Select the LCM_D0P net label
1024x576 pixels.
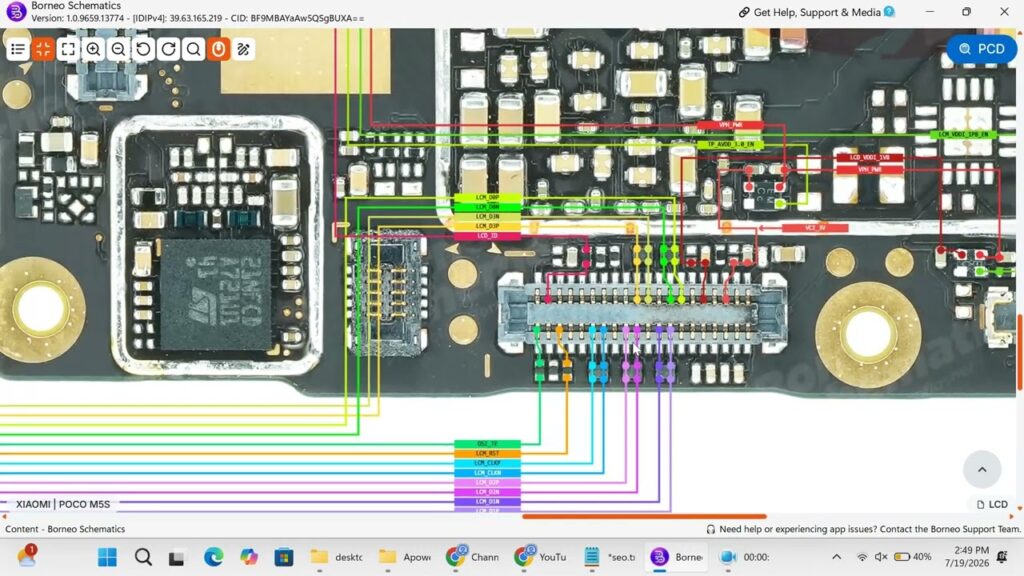[487, 197]
